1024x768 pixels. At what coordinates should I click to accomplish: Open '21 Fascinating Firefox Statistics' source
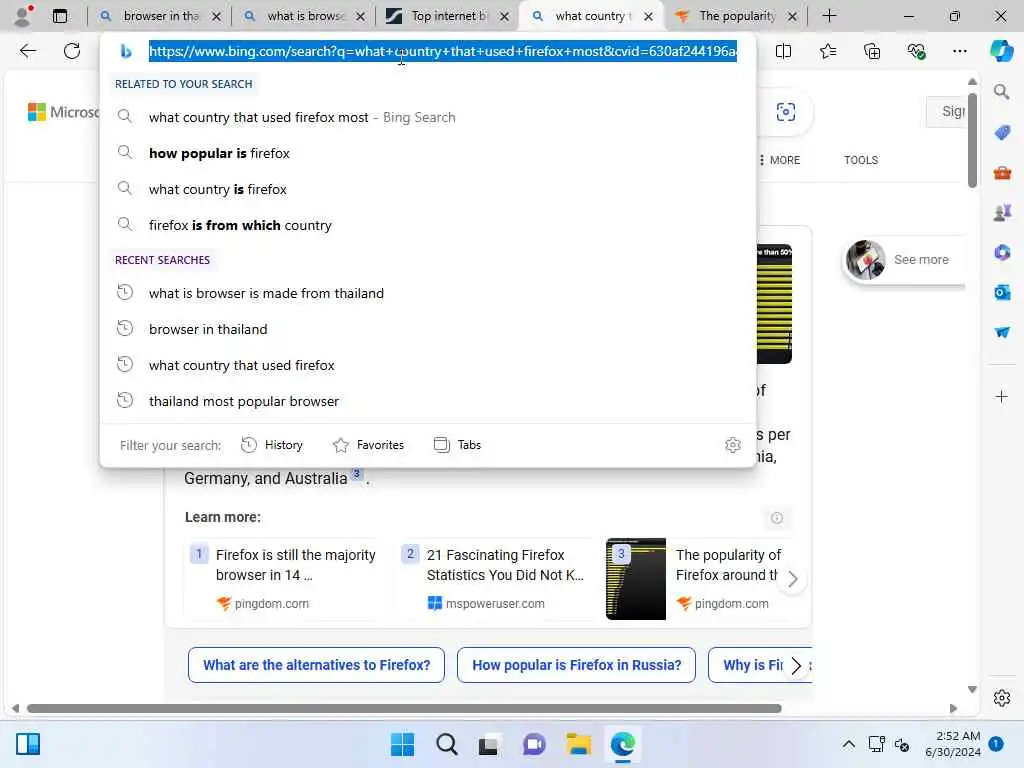tap(499, 579)
